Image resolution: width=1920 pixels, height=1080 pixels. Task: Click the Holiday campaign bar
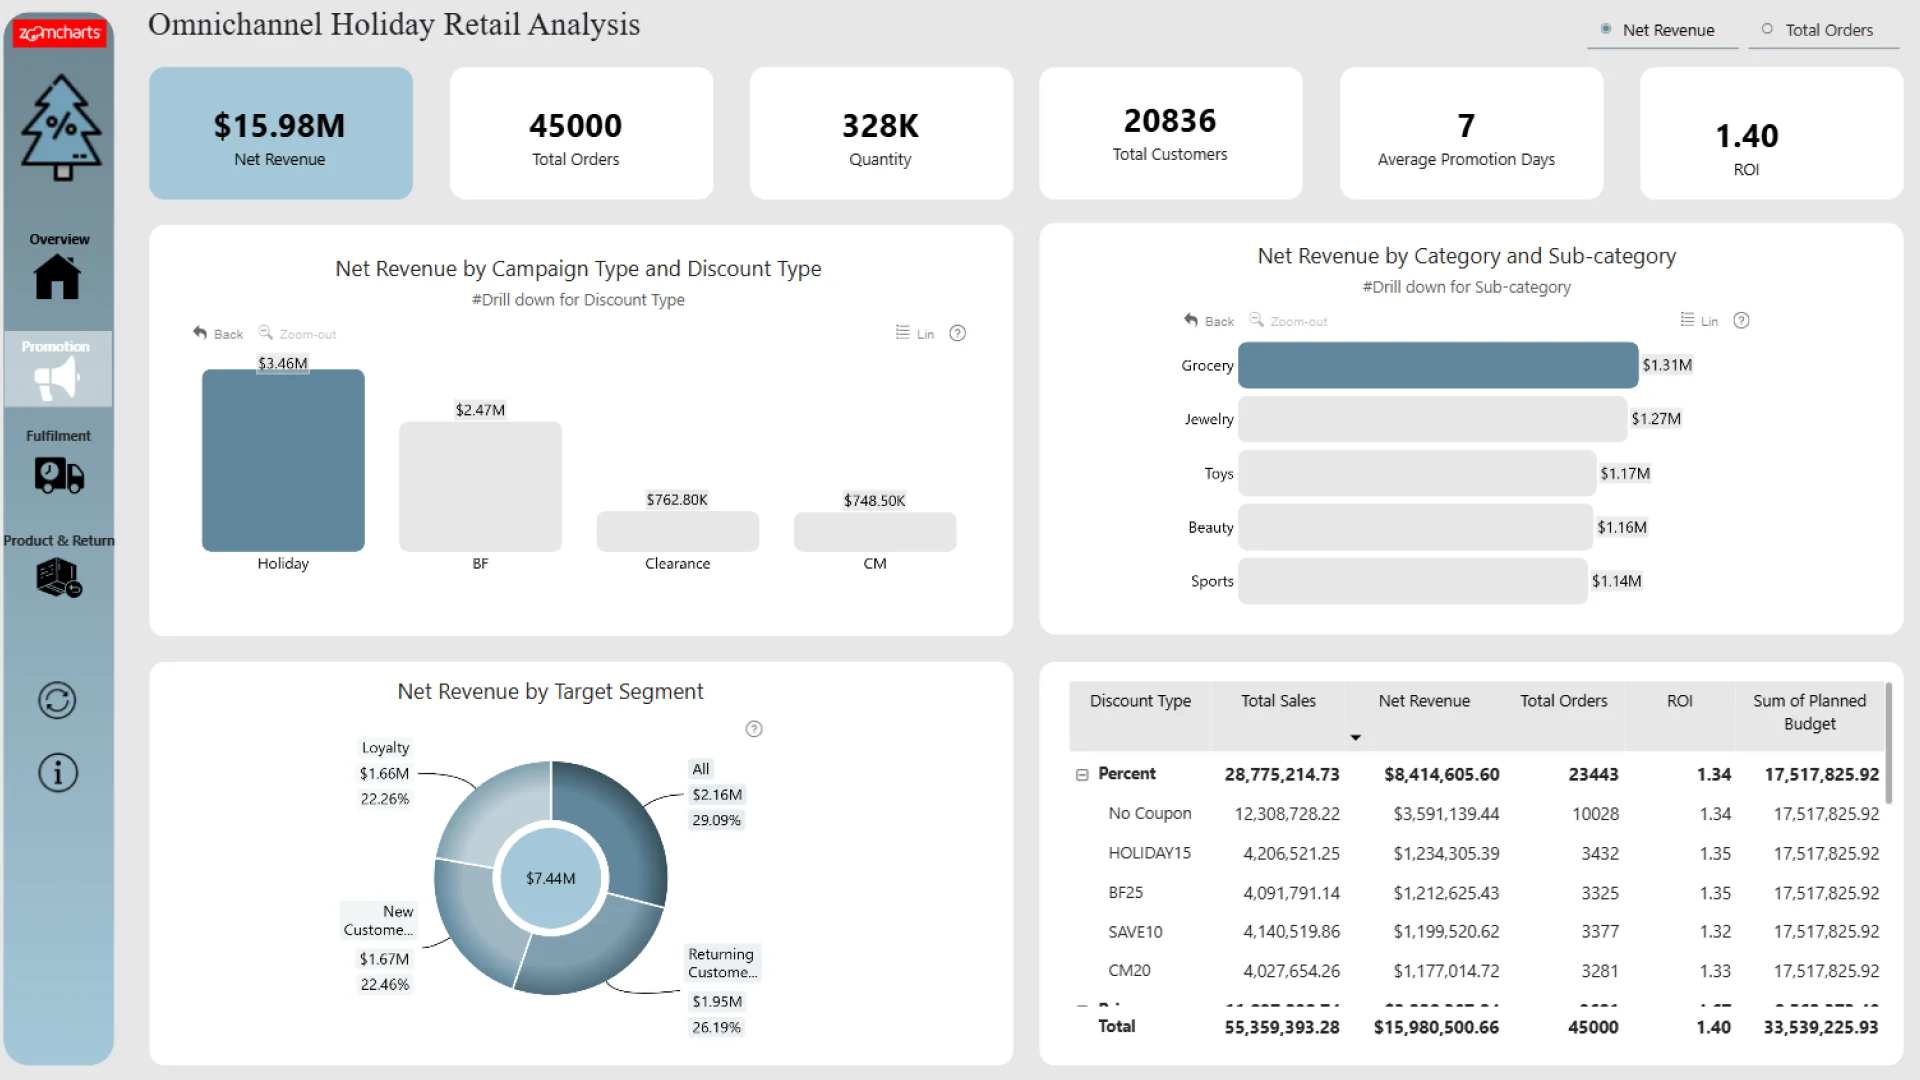pos(283,460)
